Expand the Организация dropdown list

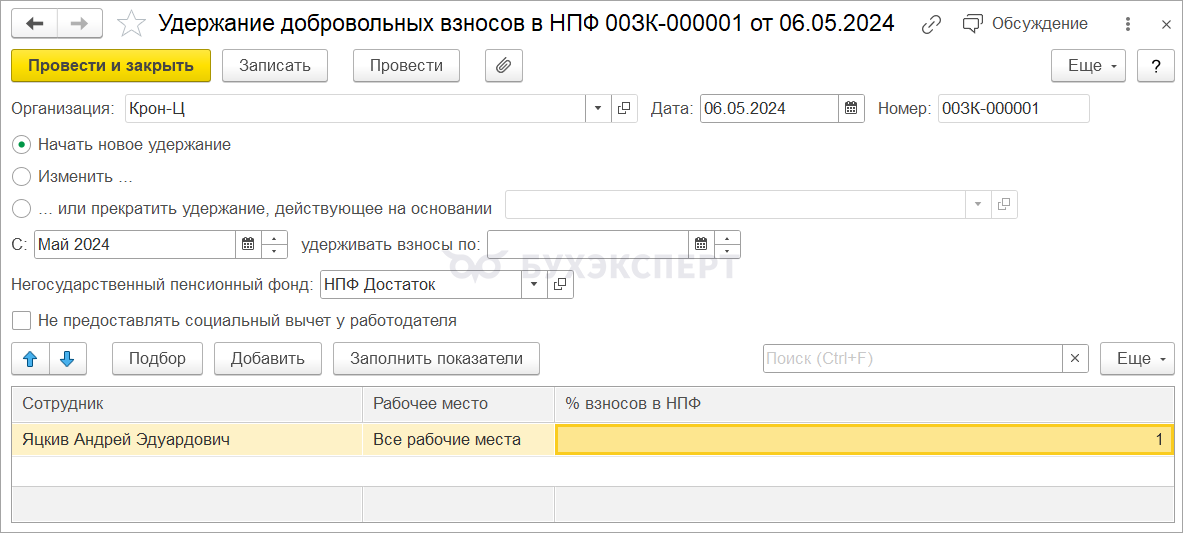(598, 109)
